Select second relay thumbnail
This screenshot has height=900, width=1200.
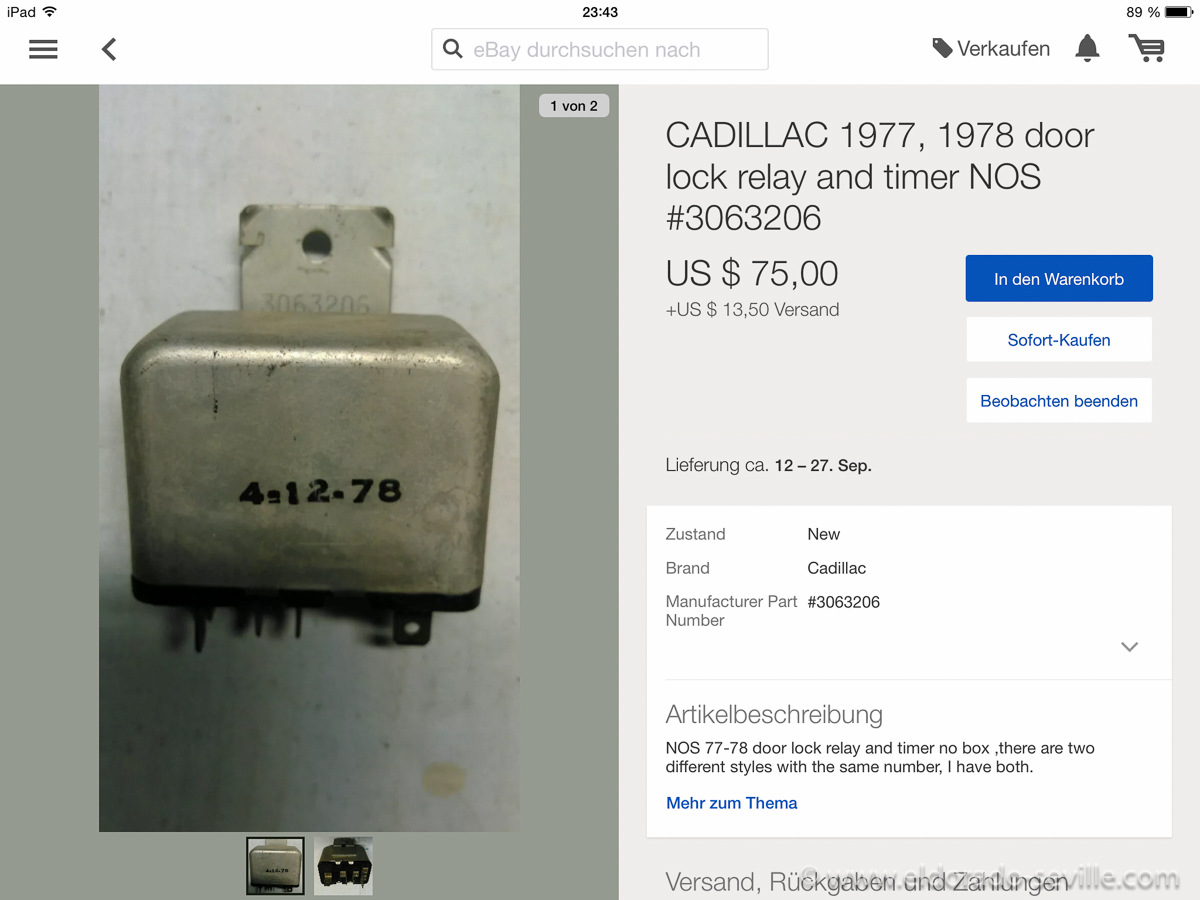343,866
